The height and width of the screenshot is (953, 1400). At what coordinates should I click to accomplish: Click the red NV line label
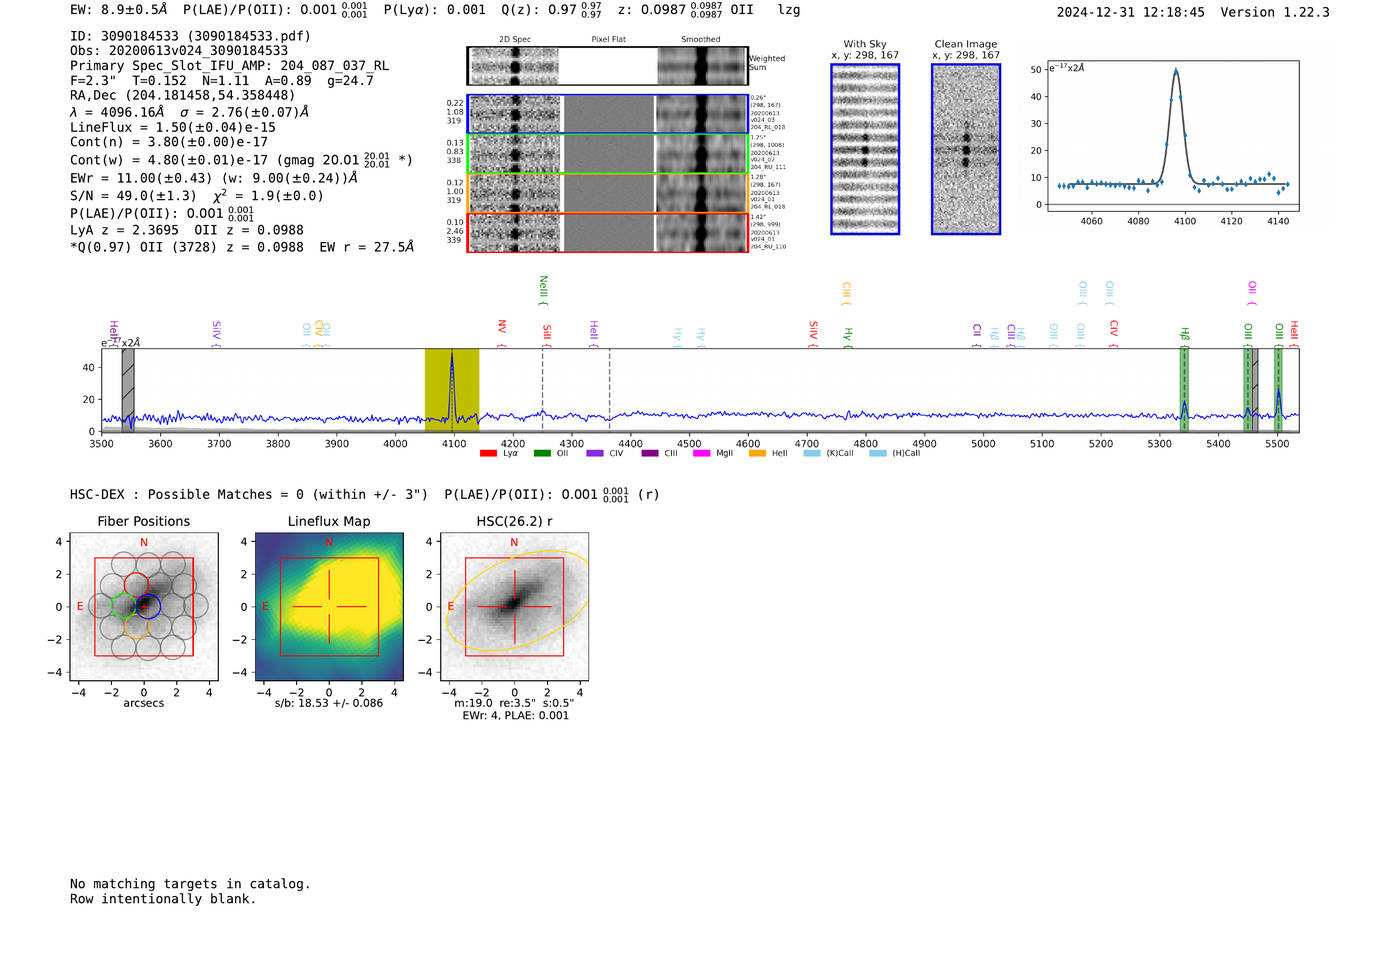click(x=502, y=333)
